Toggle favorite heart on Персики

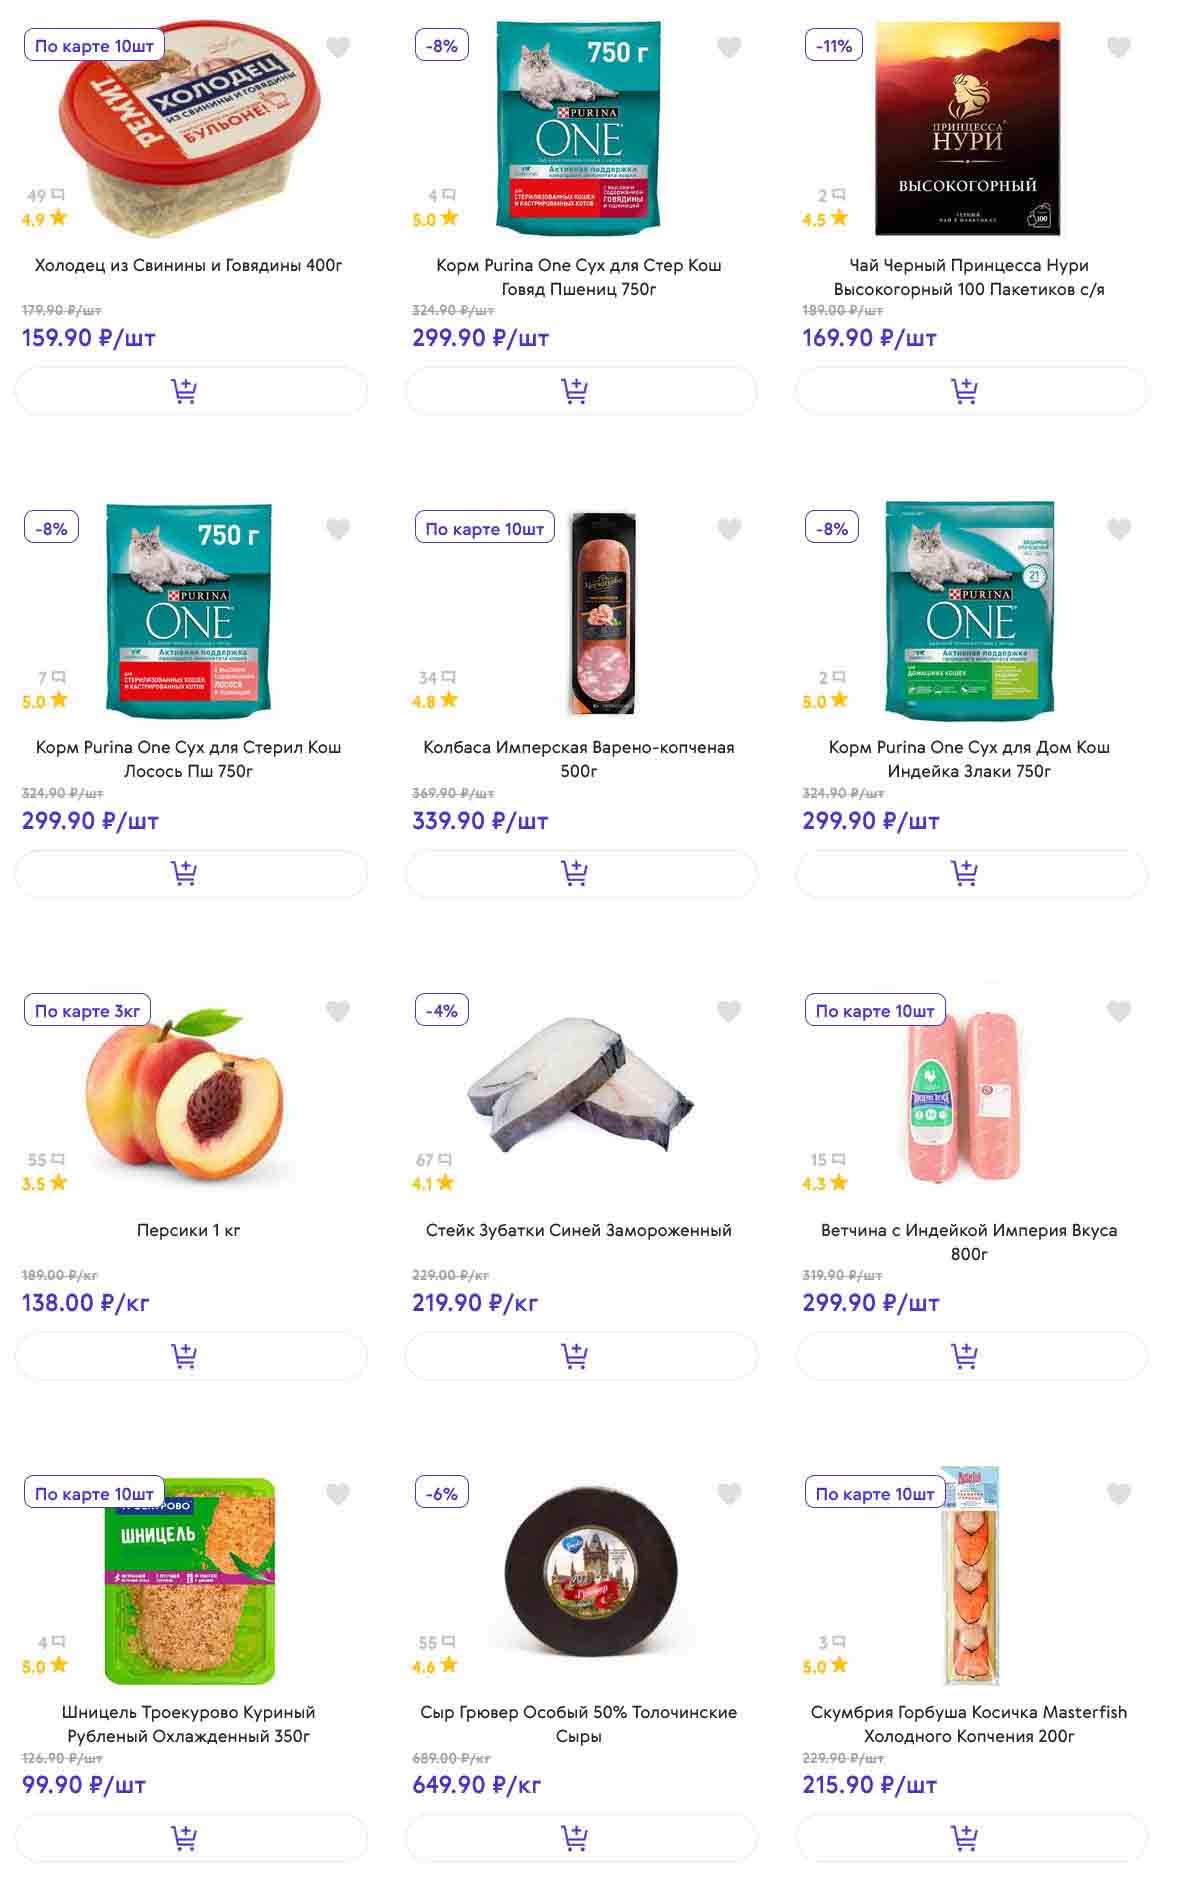[x=339, y=1012]
